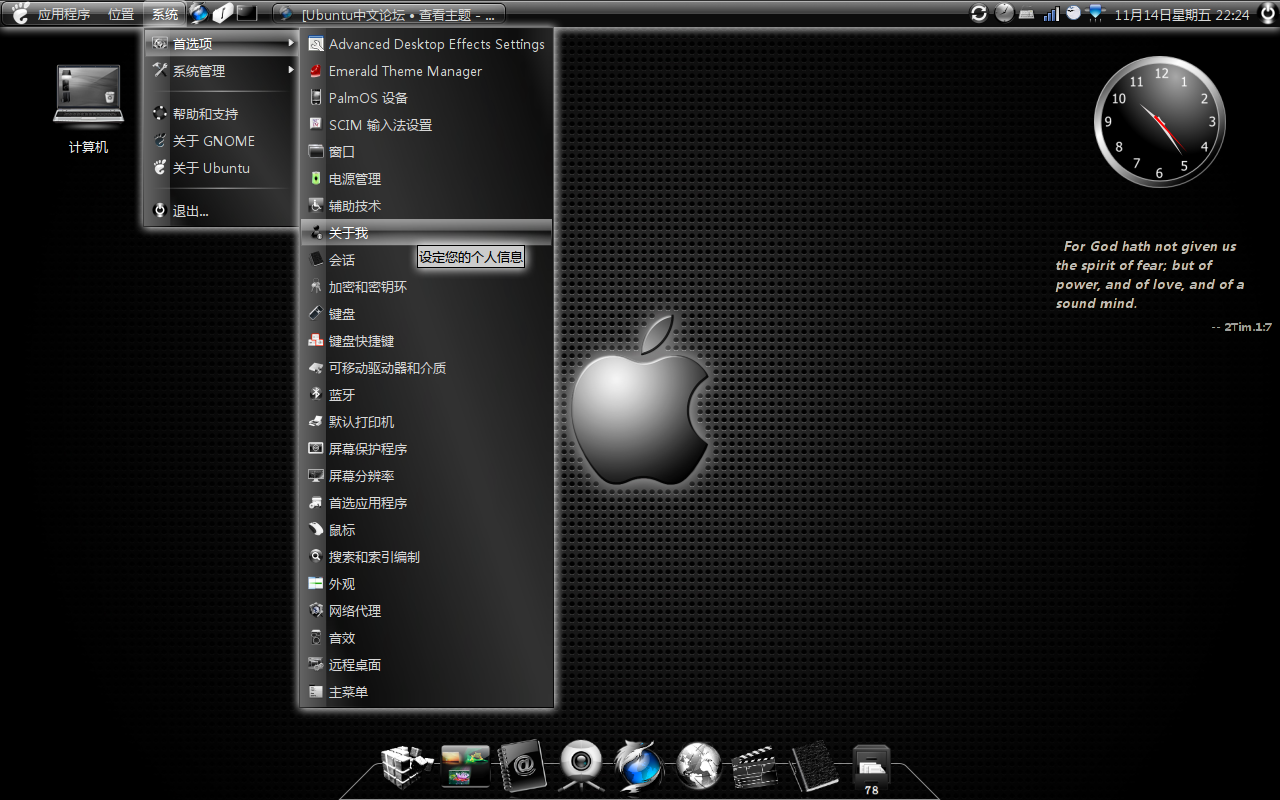Click the network signal bars icon
This screenshot has height=800, width=1280.
coord(1051,14)
